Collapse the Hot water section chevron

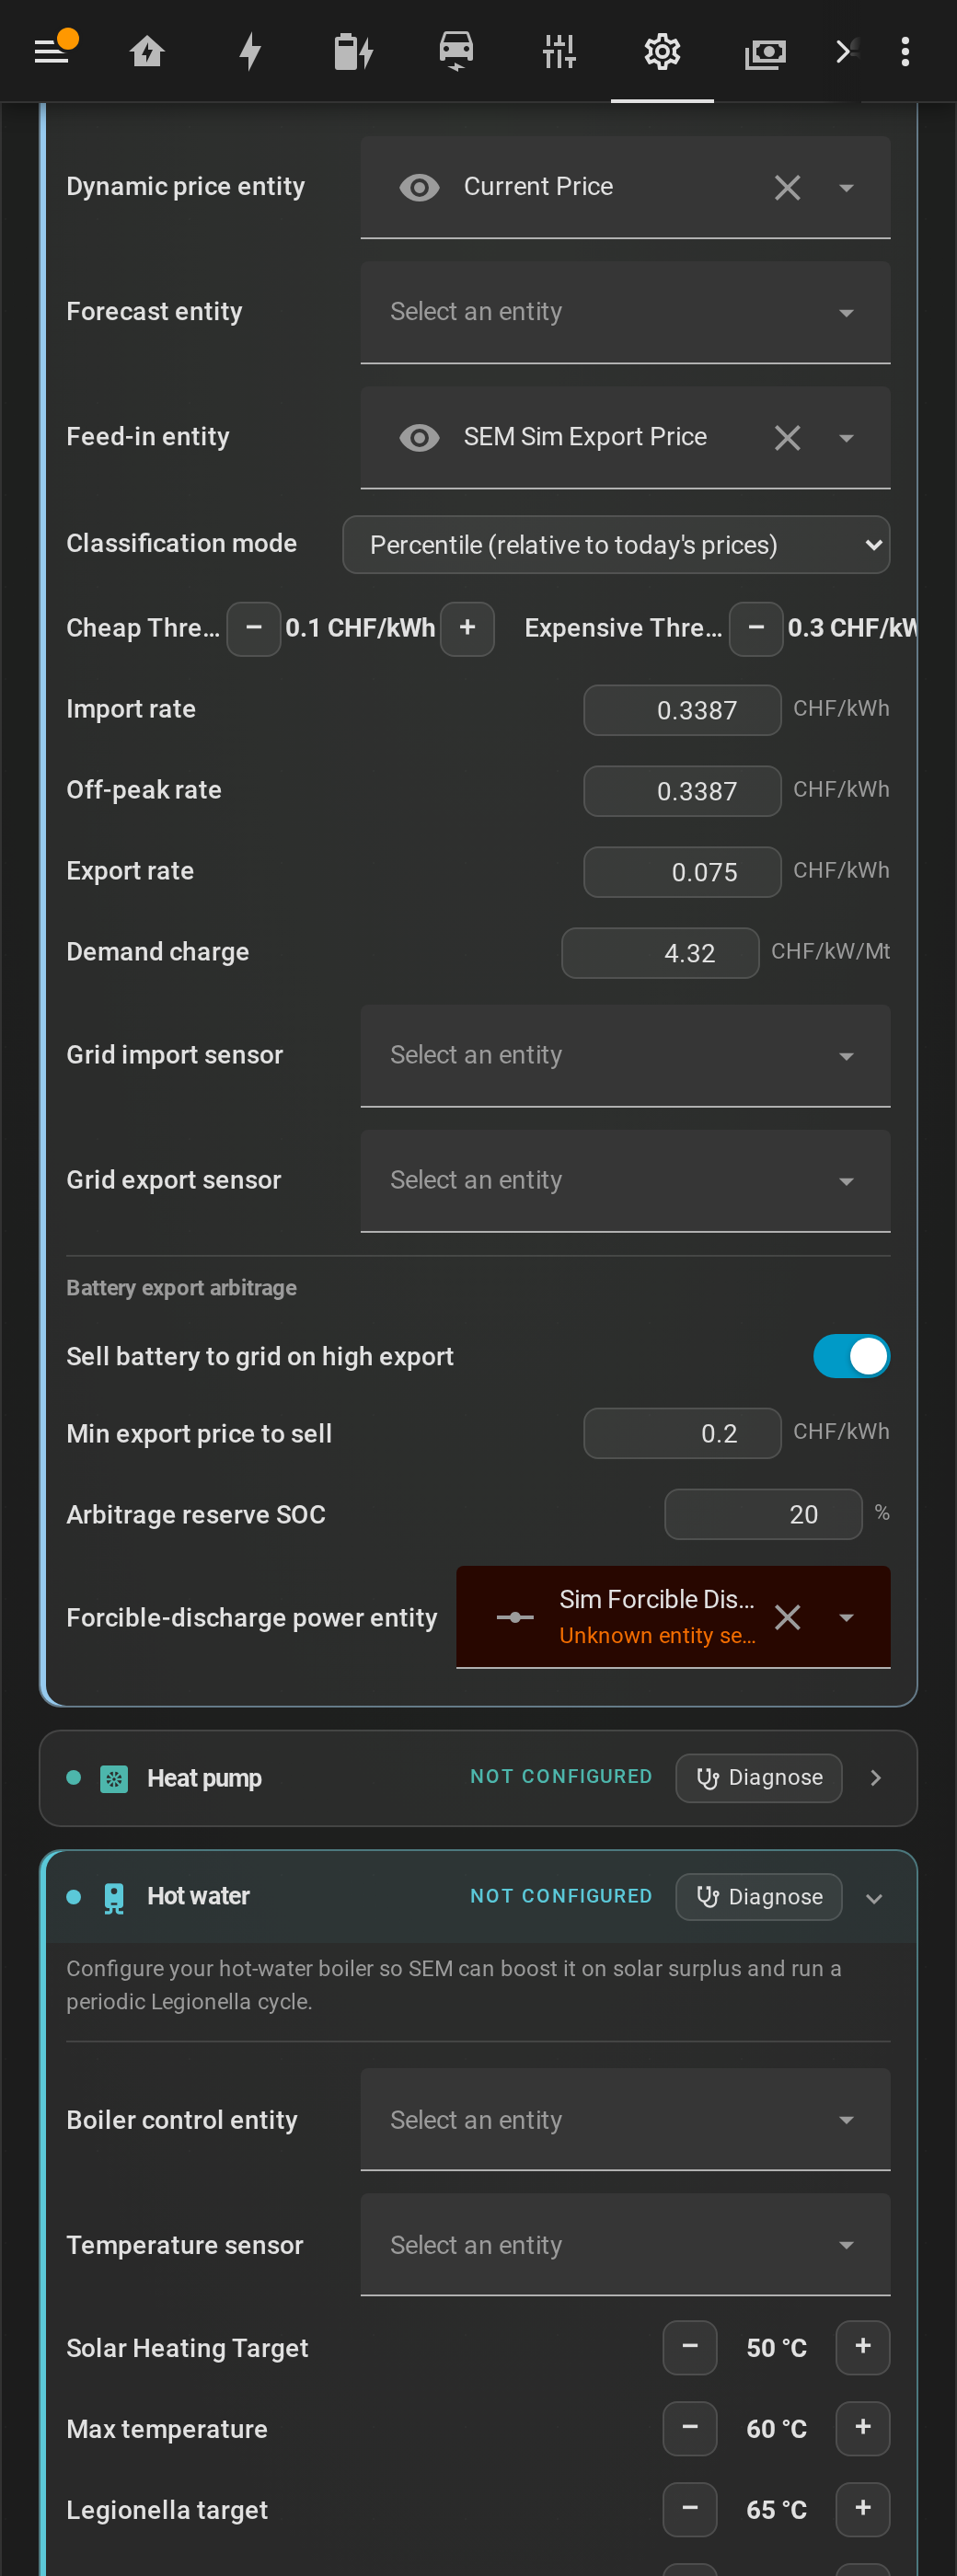874,1898
